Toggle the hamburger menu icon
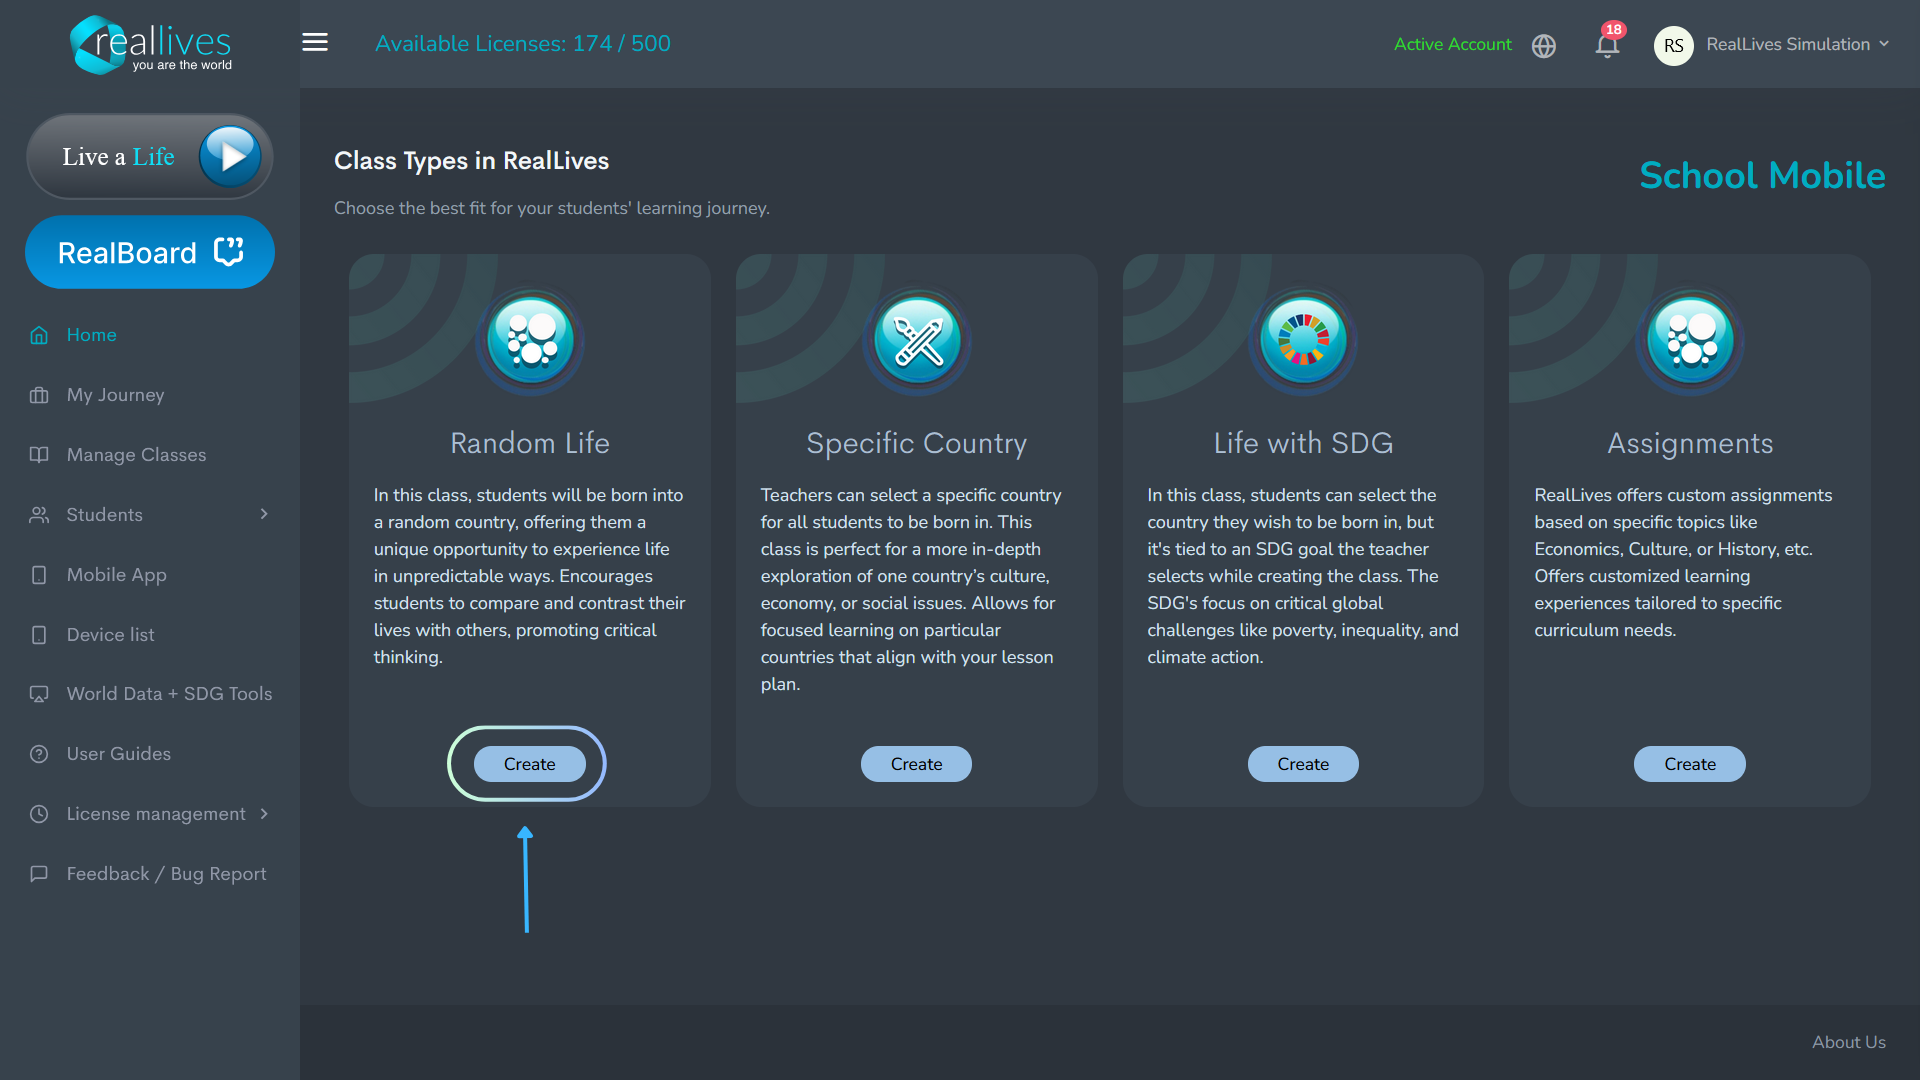The image size is (1920, 1080). click(315, 42)
